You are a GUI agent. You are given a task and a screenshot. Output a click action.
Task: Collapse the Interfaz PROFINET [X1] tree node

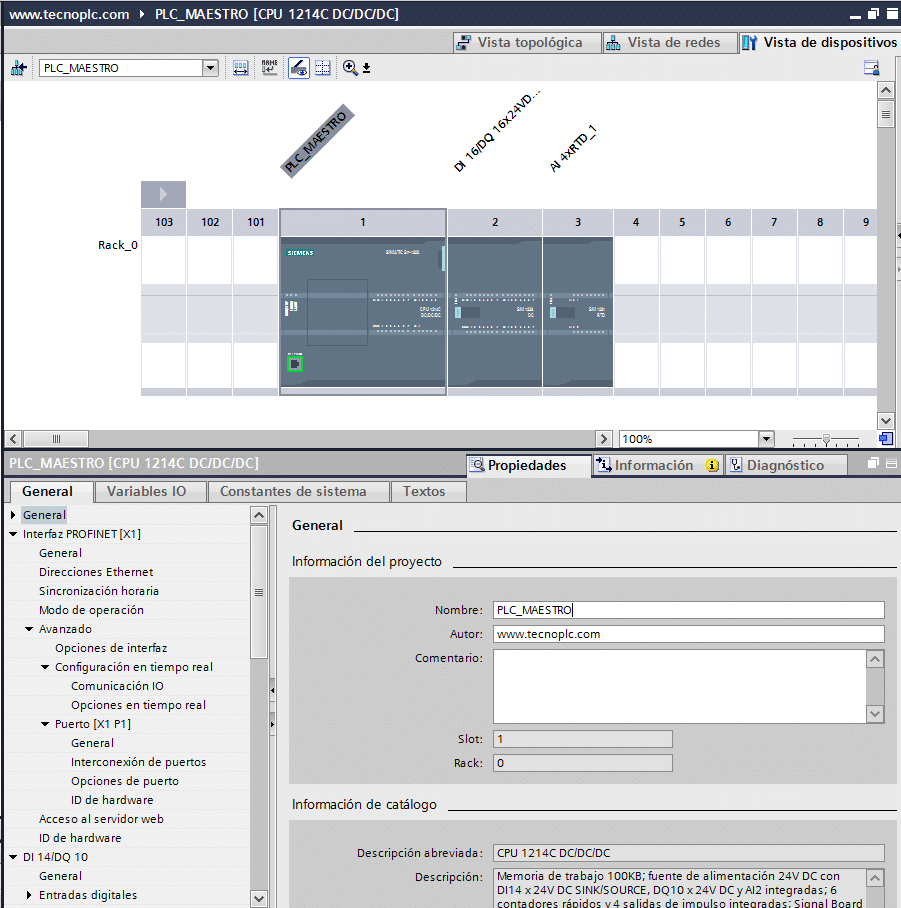[13, 534]
